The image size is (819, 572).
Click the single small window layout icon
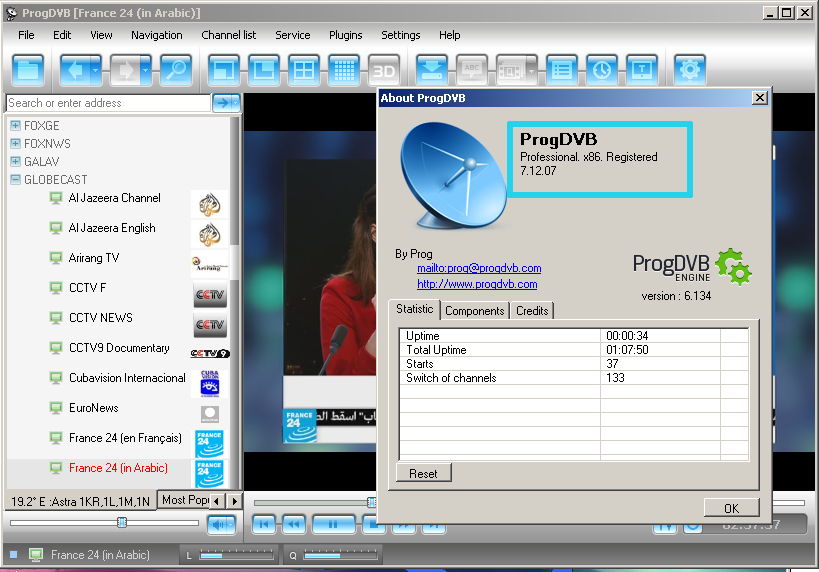224,69
